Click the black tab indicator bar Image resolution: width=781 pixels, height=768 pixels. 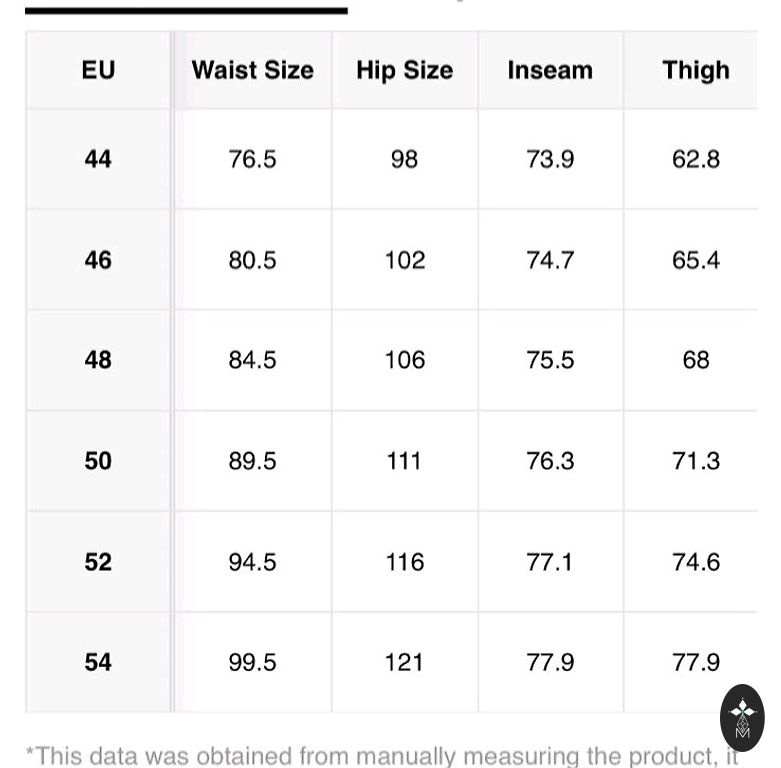[186, 10]
